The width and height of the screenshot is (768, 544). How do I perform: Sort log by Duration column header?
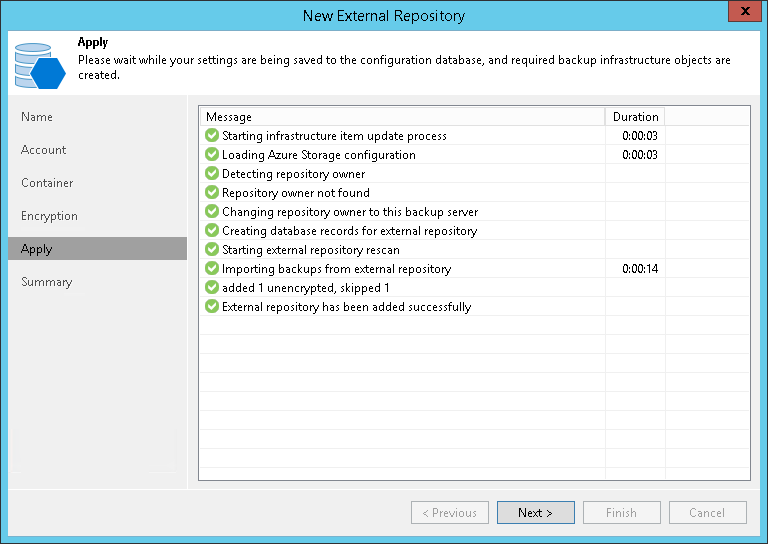pos(635,117)
